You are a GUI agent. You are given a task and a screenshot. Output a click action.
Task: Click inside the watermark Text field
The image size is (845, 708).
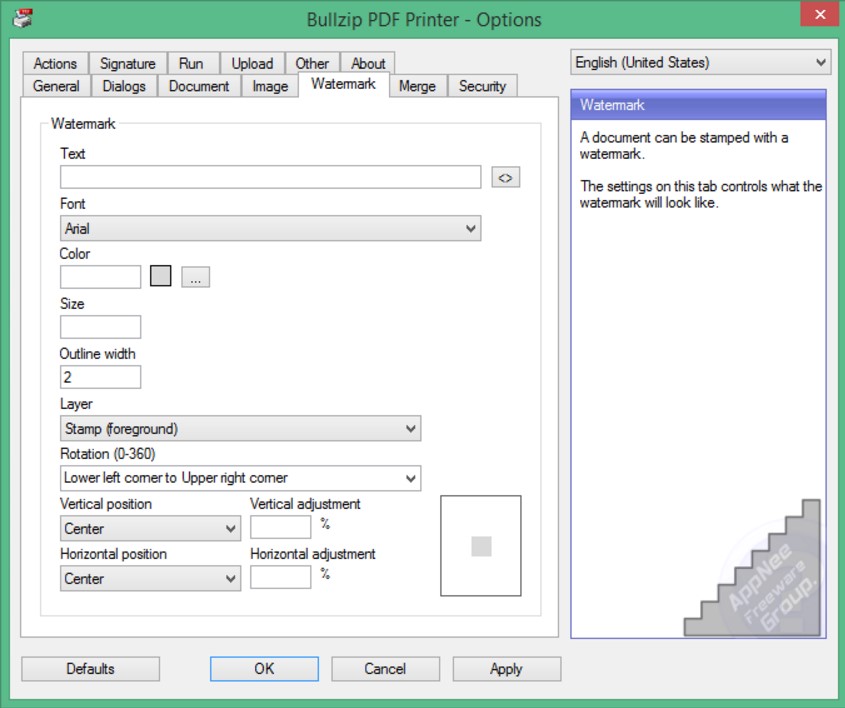point(270,176)
